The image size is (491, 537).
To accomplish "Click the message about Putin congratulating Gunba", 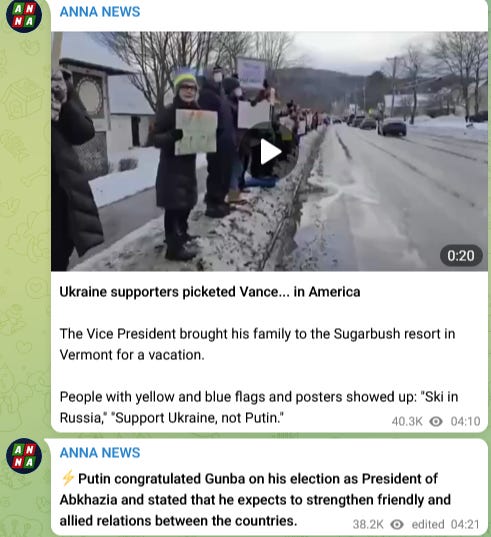I will [255, 500].
